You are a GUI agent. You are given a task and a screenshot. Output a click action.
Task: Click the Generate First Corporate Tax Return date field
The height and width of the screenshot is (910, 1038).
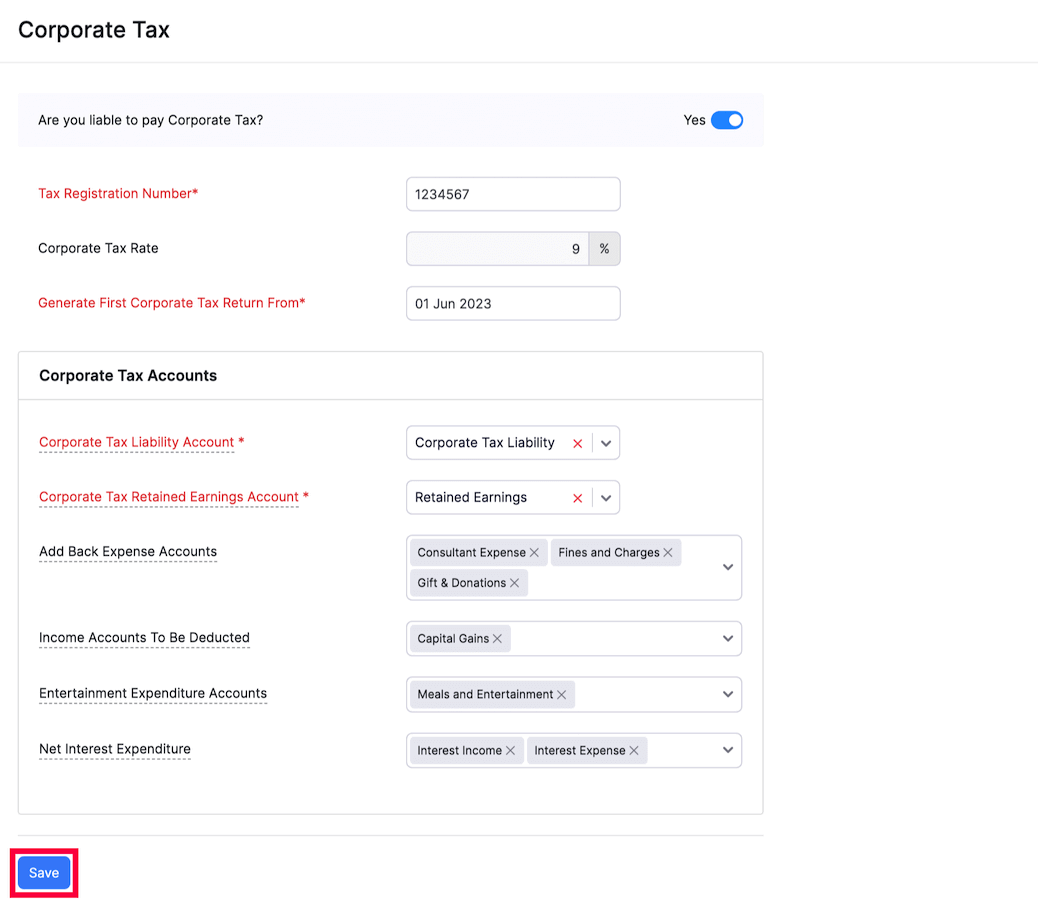513,303
